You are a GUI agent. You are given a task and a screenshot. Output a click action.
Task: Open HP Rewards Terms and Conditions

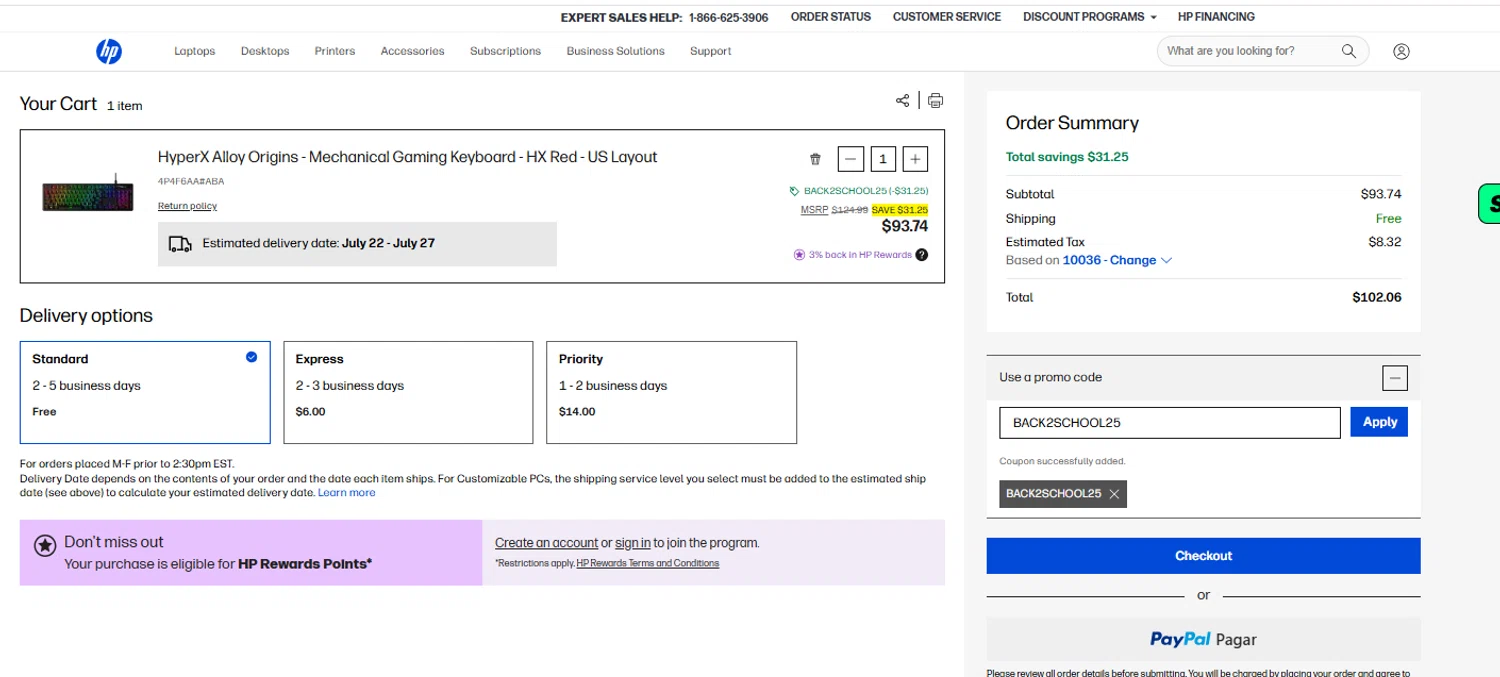tap(647, 563)
